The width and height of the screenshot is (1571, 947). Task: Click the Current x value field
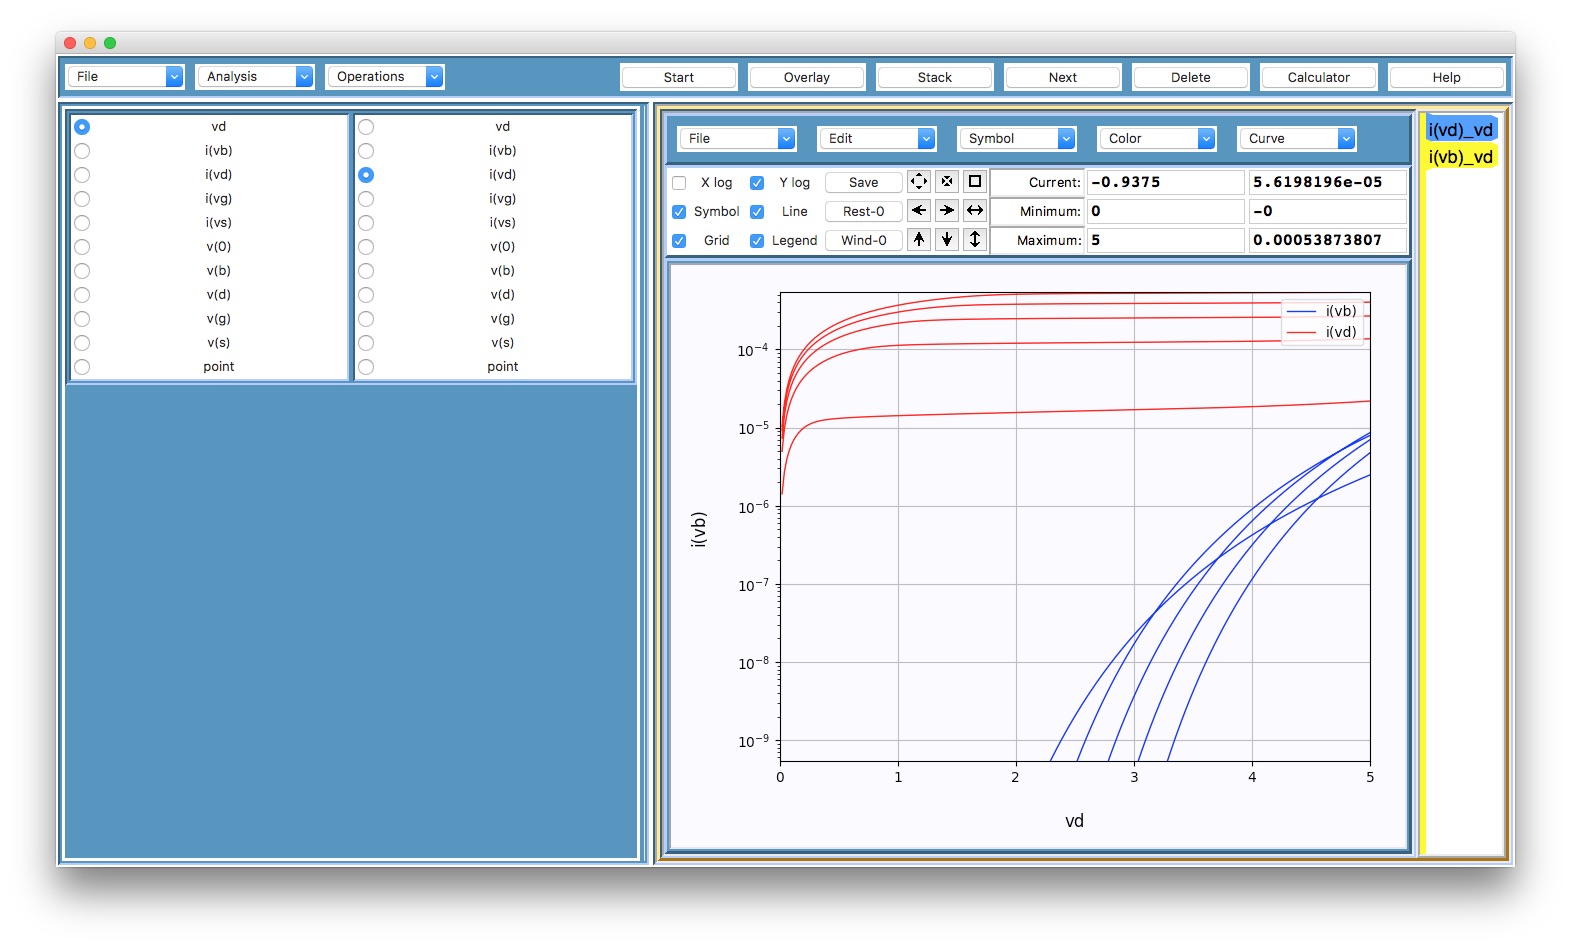tap(1165, 182)
